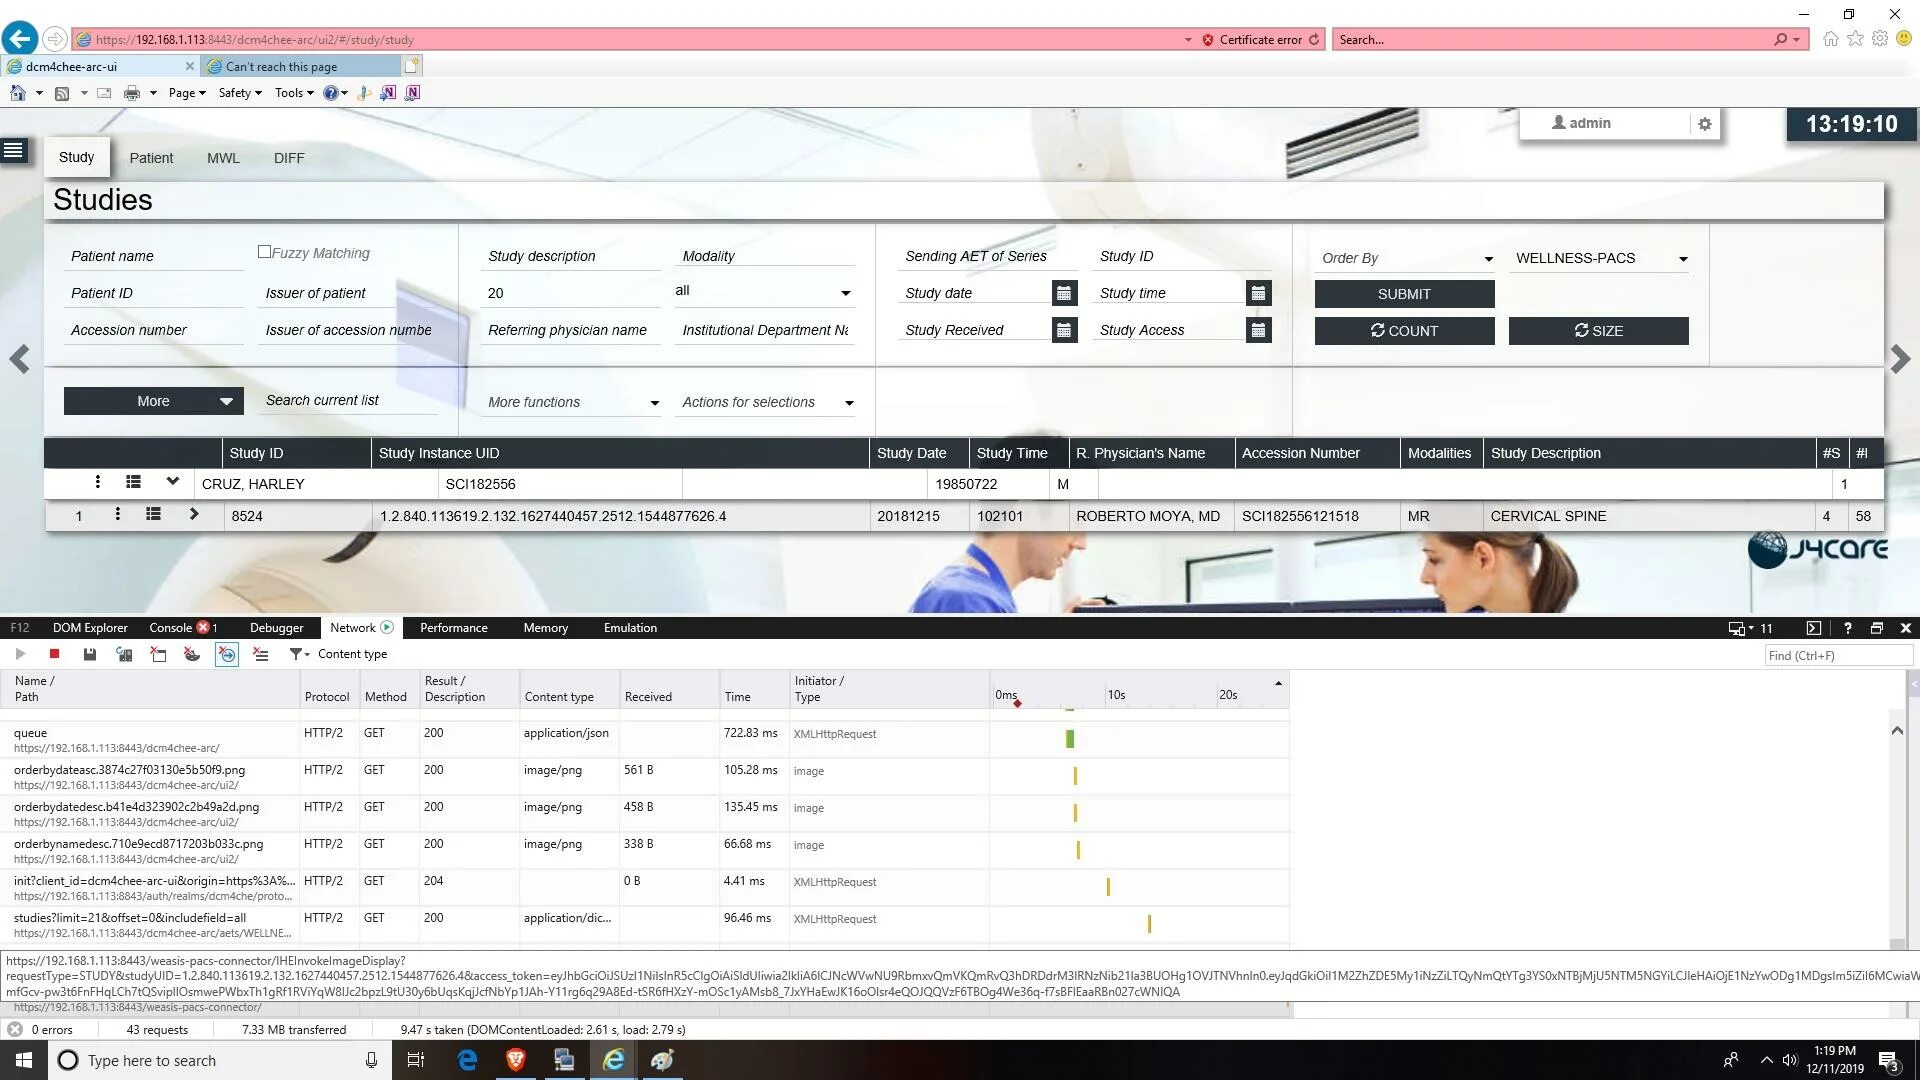
Task: Open Actions for selections dropdown
Action: click(765, 402)
